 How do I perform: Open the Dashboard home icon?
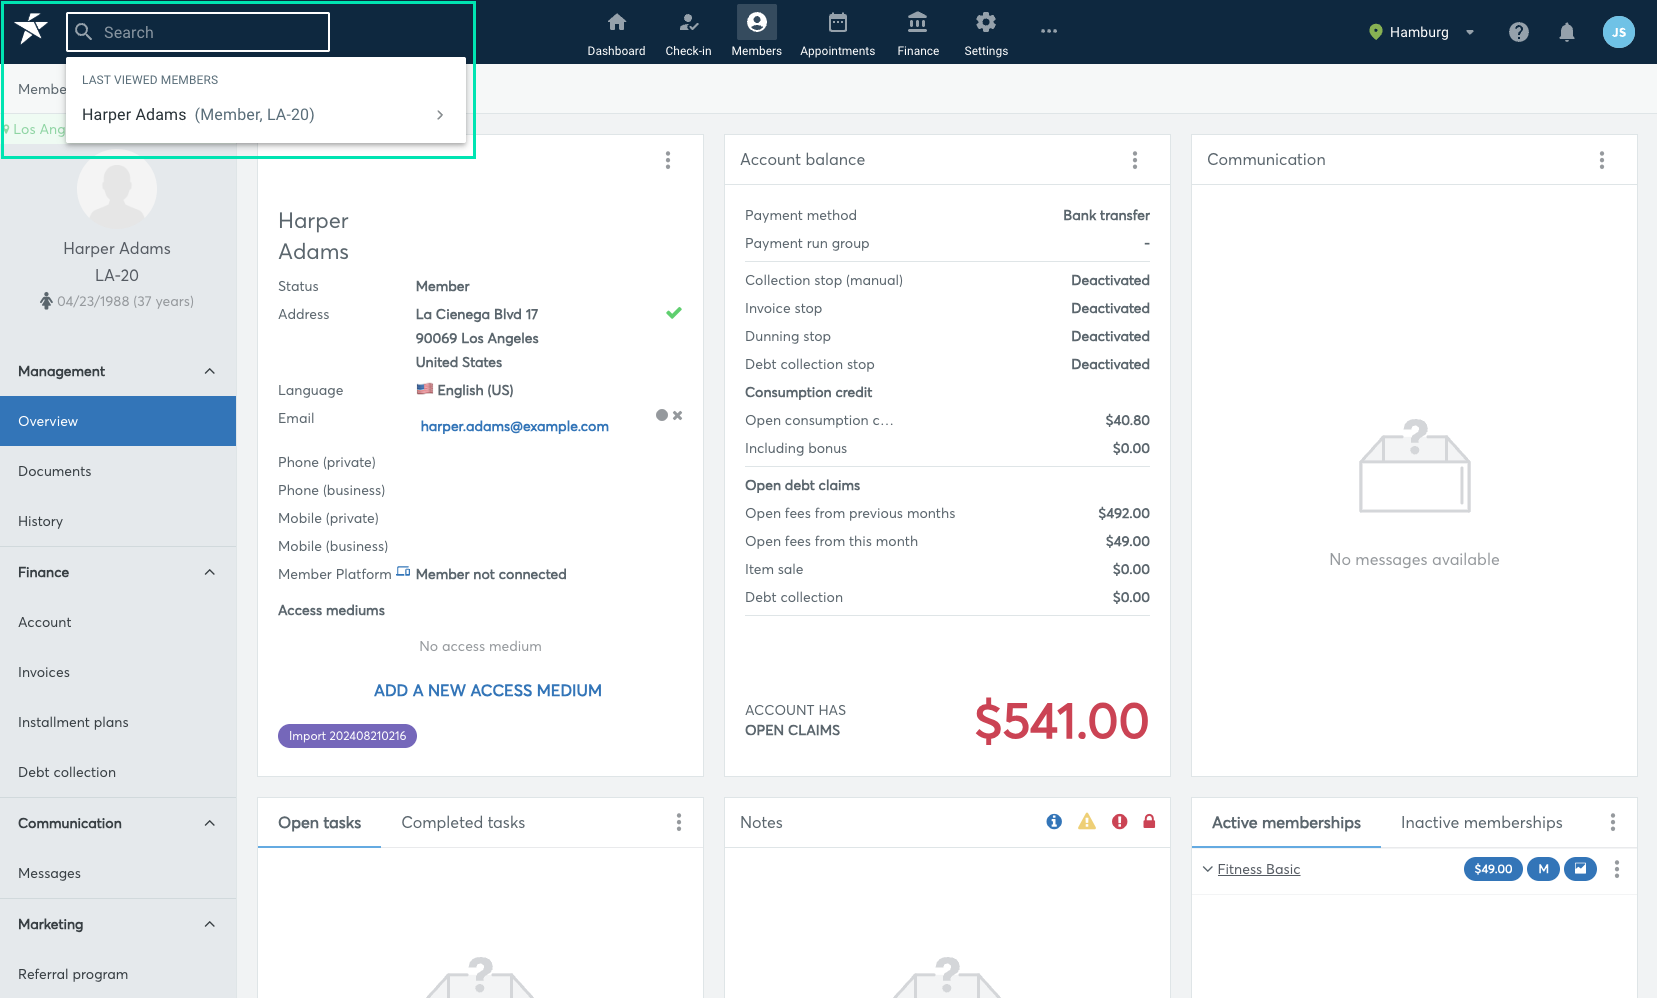(616, 22)
